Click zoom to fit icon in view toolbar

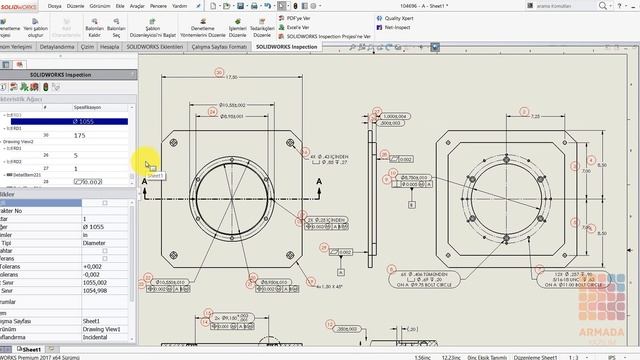coord(352,47)
